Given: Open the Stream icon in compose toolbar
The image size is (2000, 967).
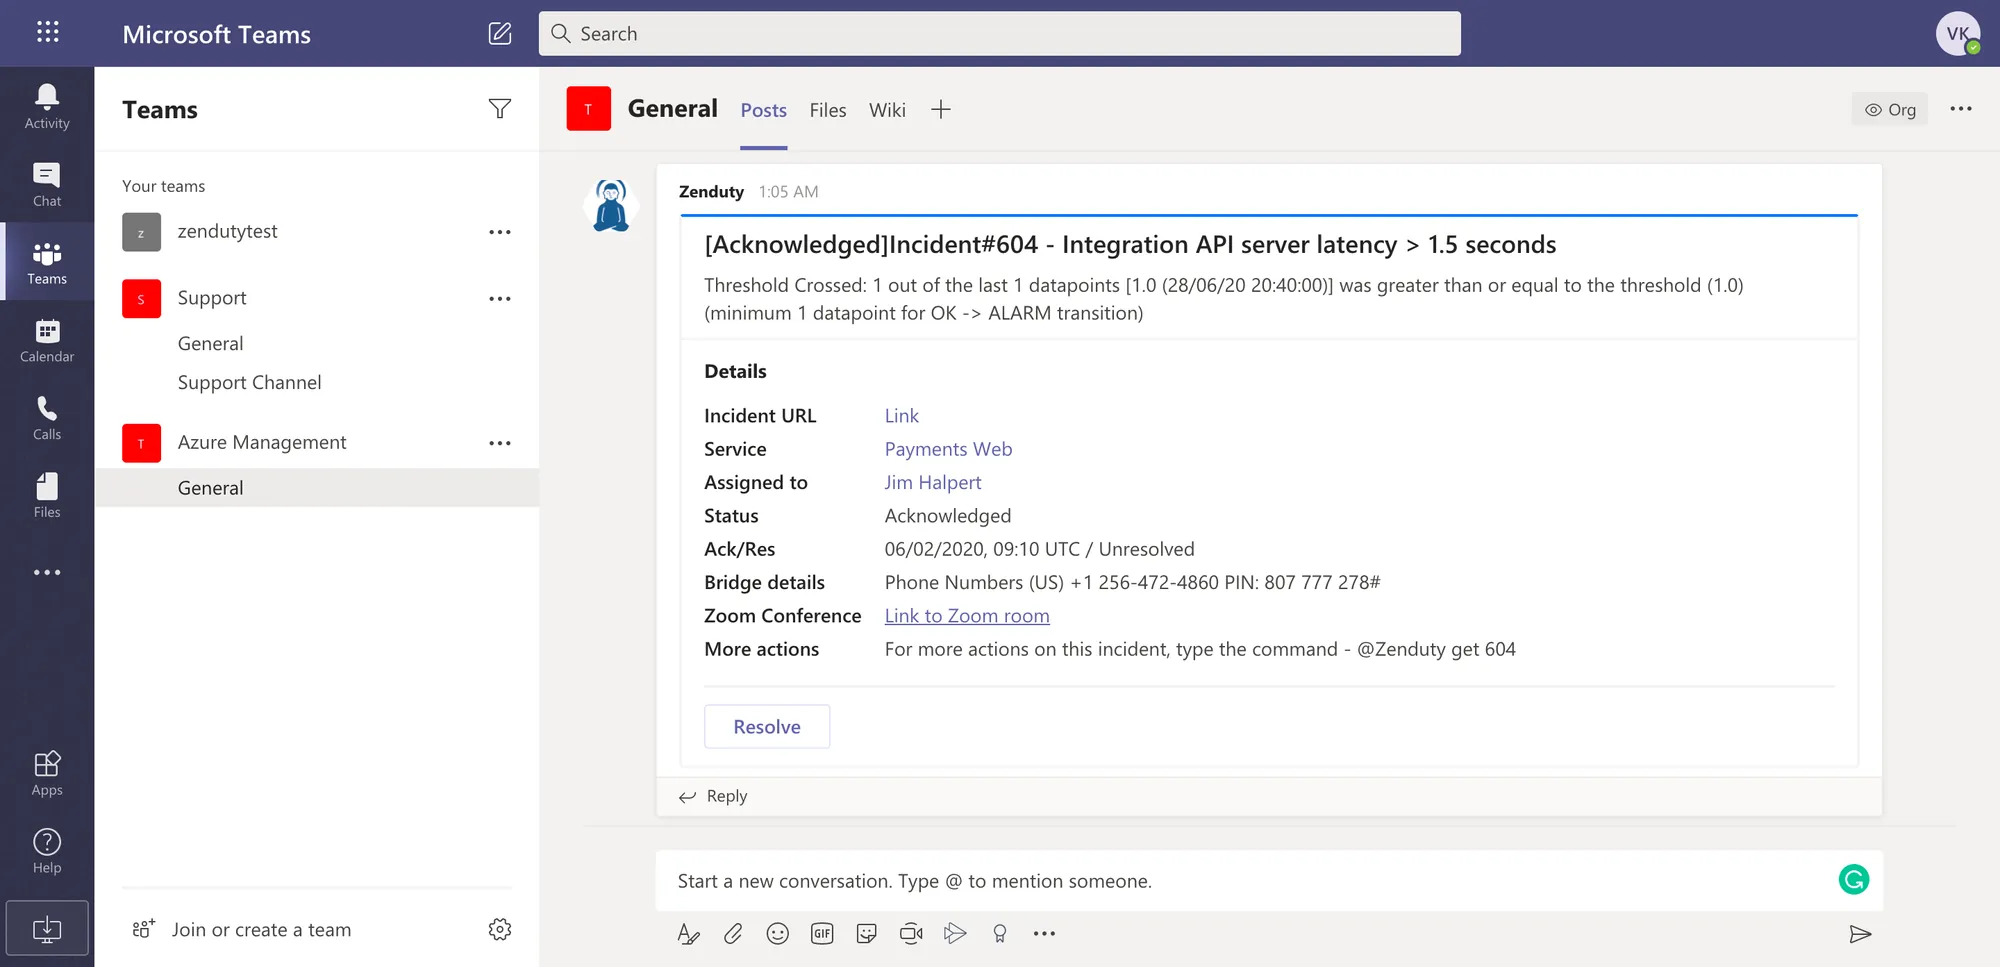Looking at the screenshot, I should click(x=955, y=933).
